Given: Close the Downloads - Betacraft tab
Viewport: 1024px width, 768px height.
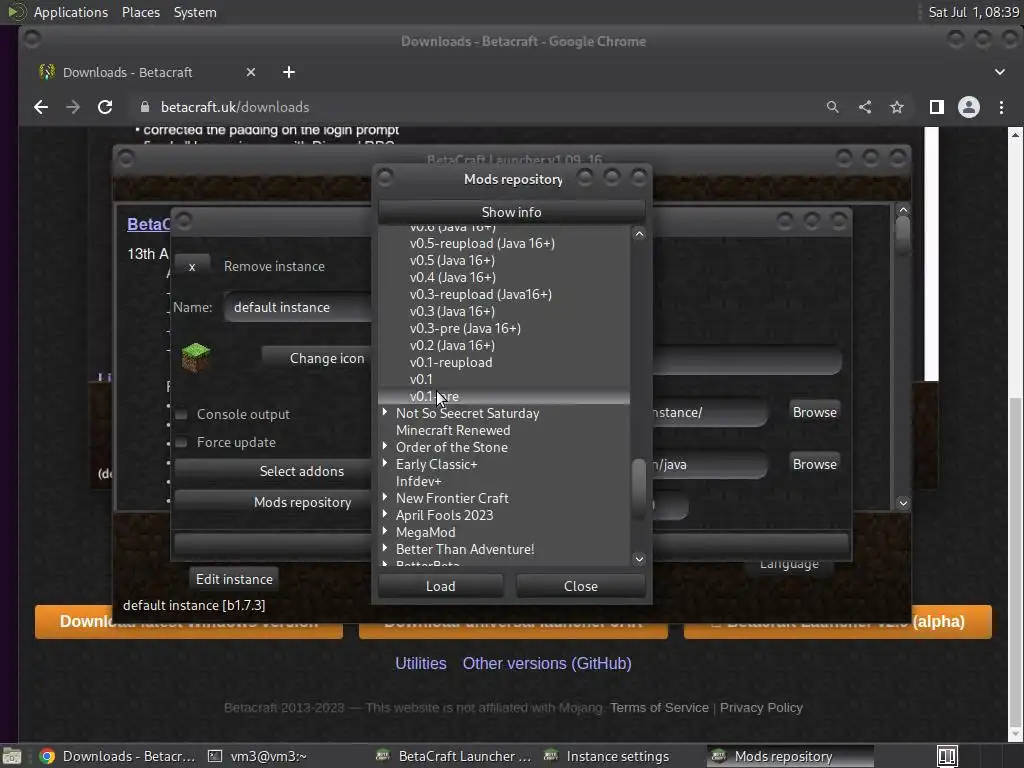Looking at the screenshot, I should tap(251, 72).
